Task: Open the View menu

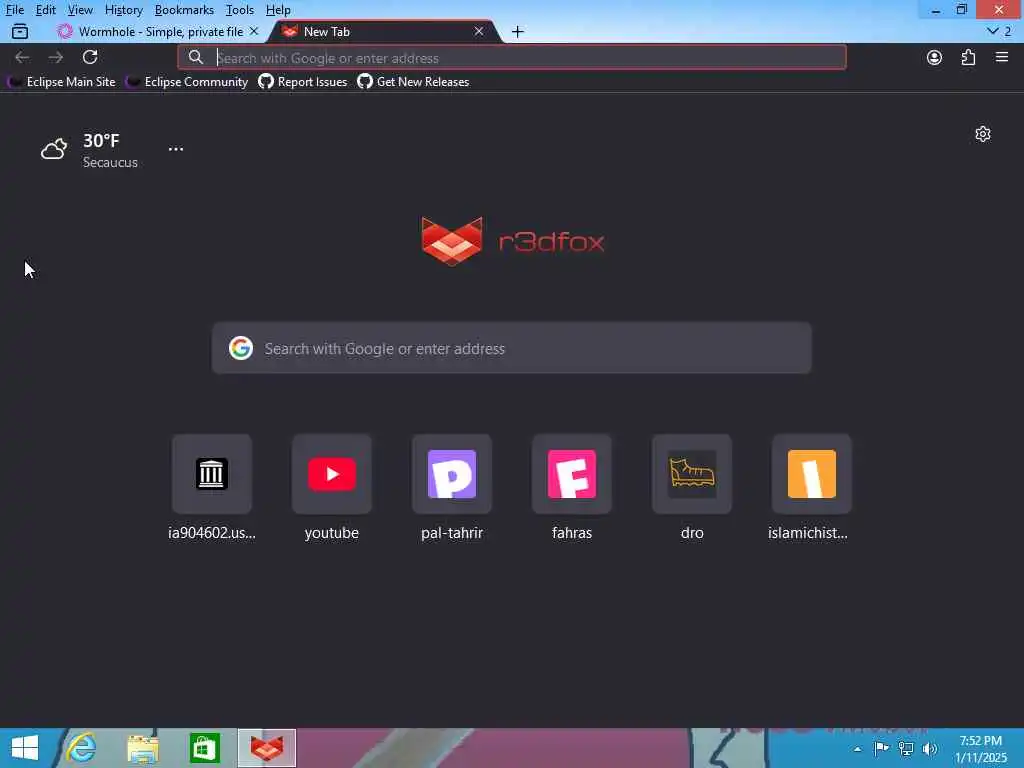Action: tap(80, 10)
